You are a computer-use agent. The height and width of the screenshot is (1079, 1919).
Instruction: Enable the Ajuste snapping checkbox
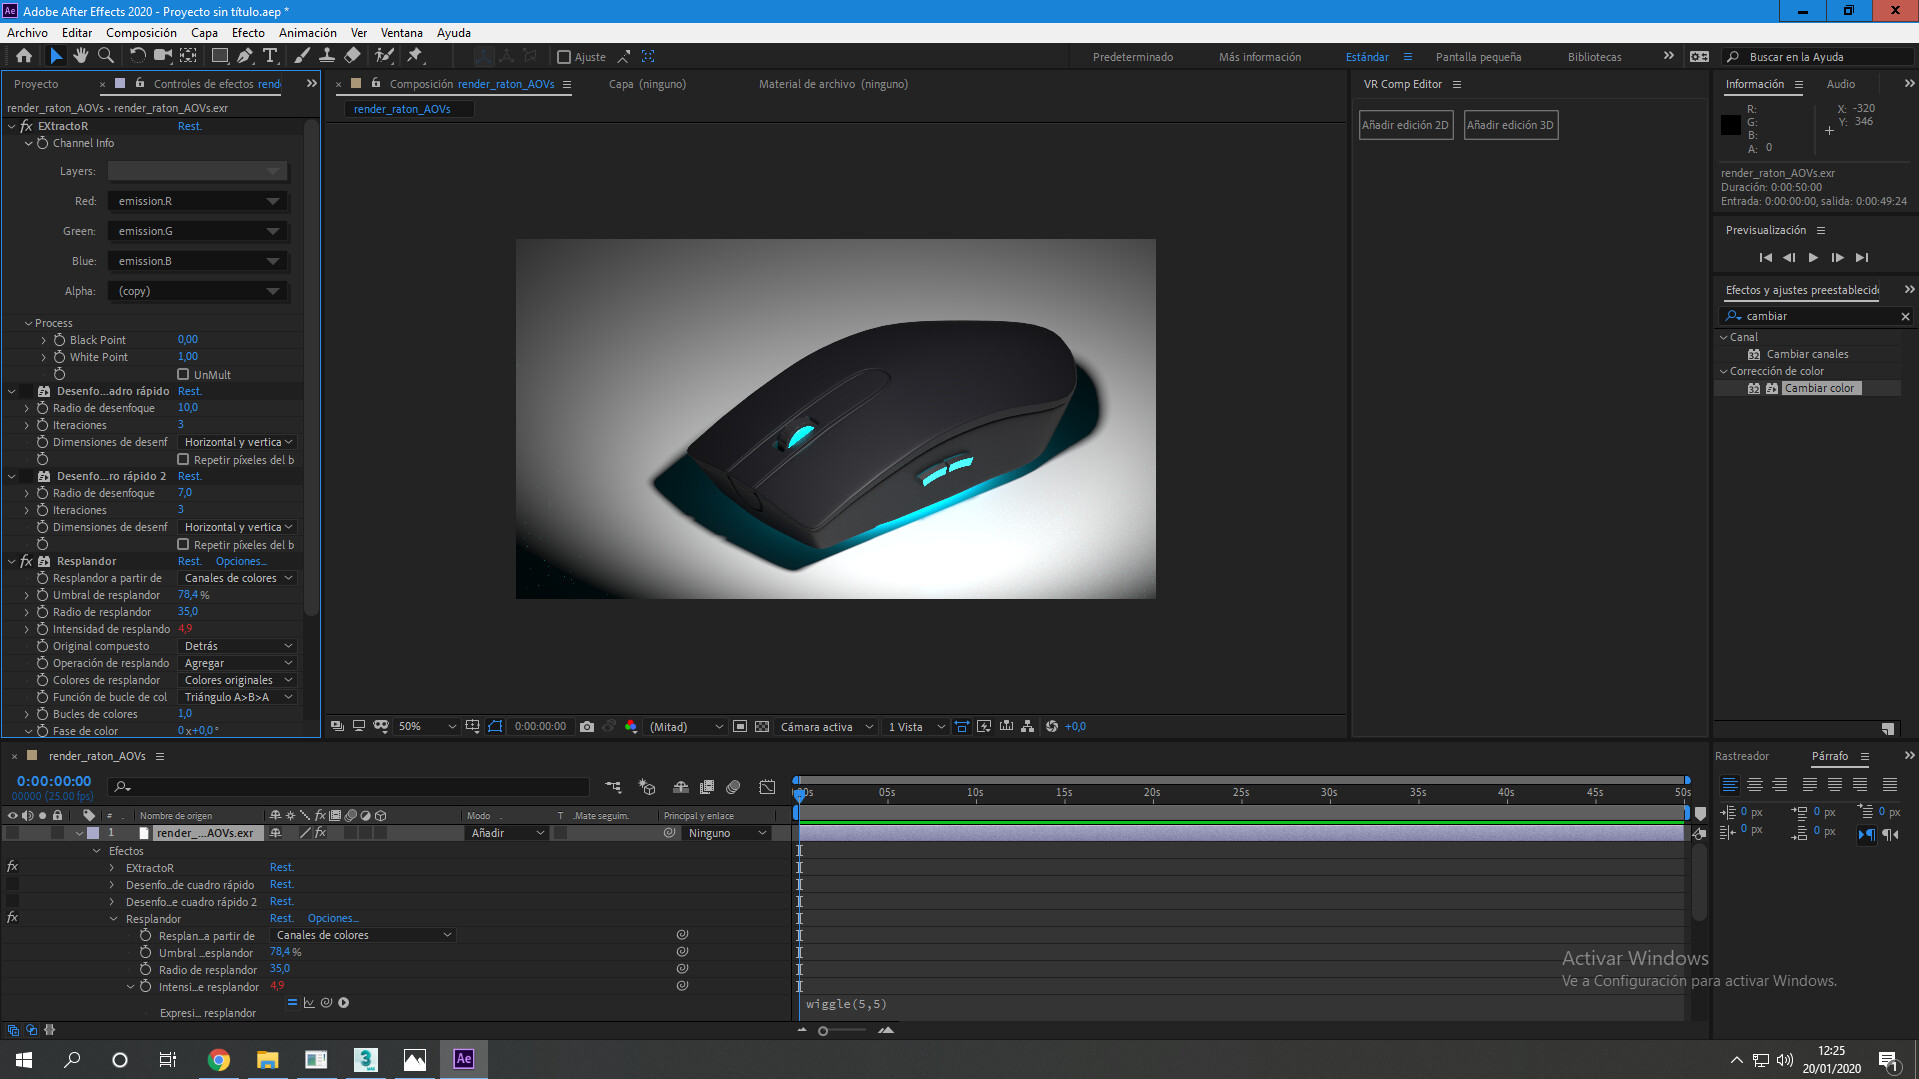tap(564, 57)
